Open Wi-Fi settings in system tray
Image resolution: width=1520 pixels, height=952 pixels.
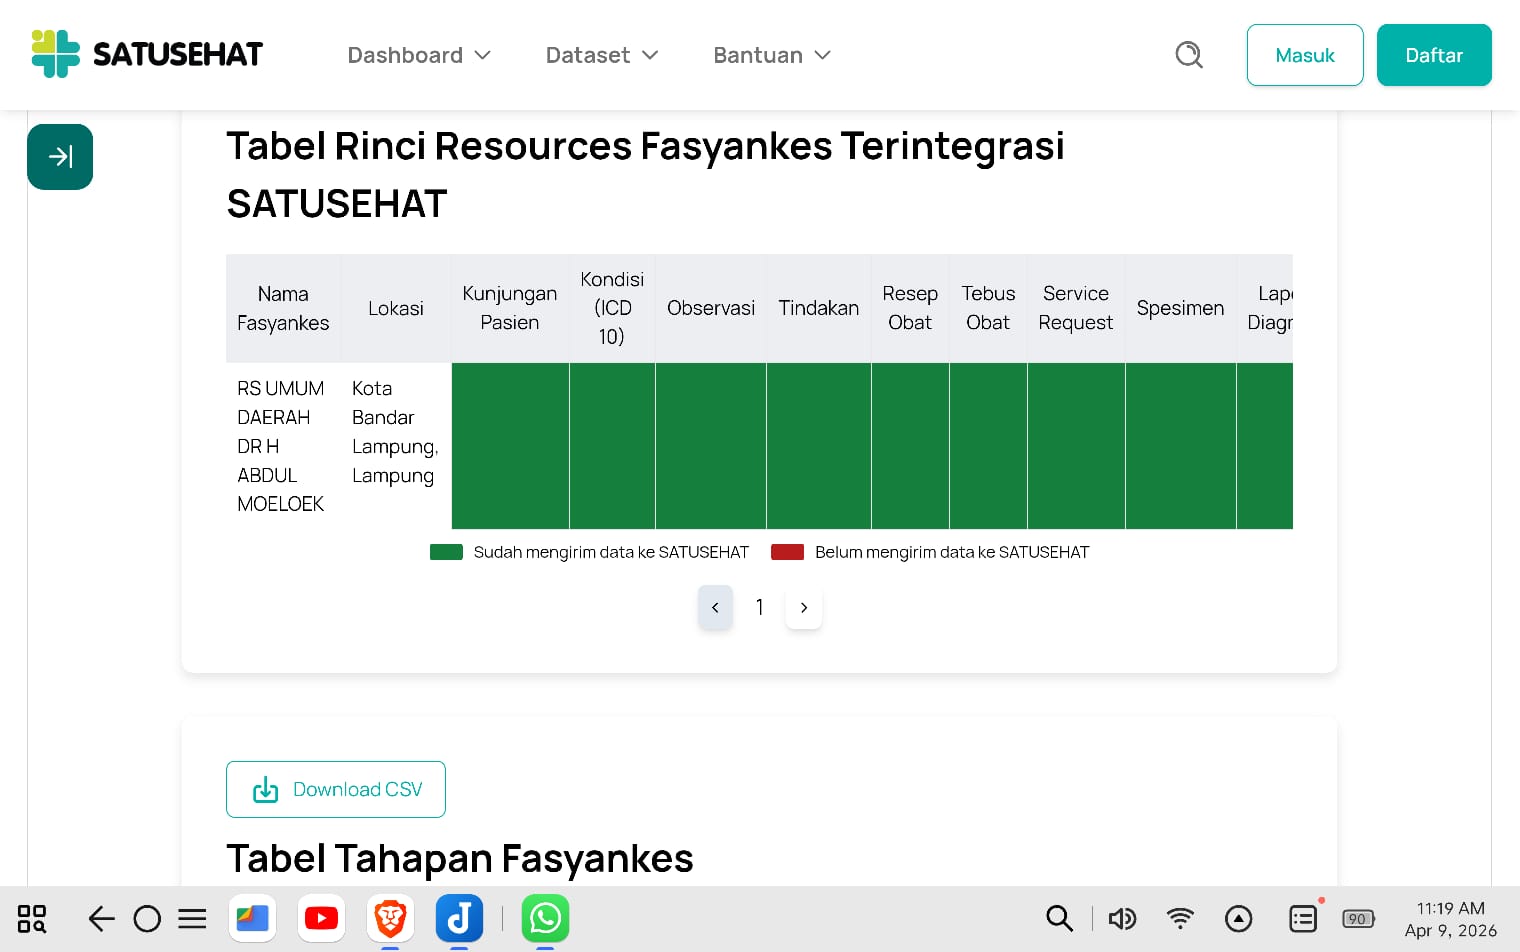1180,918
